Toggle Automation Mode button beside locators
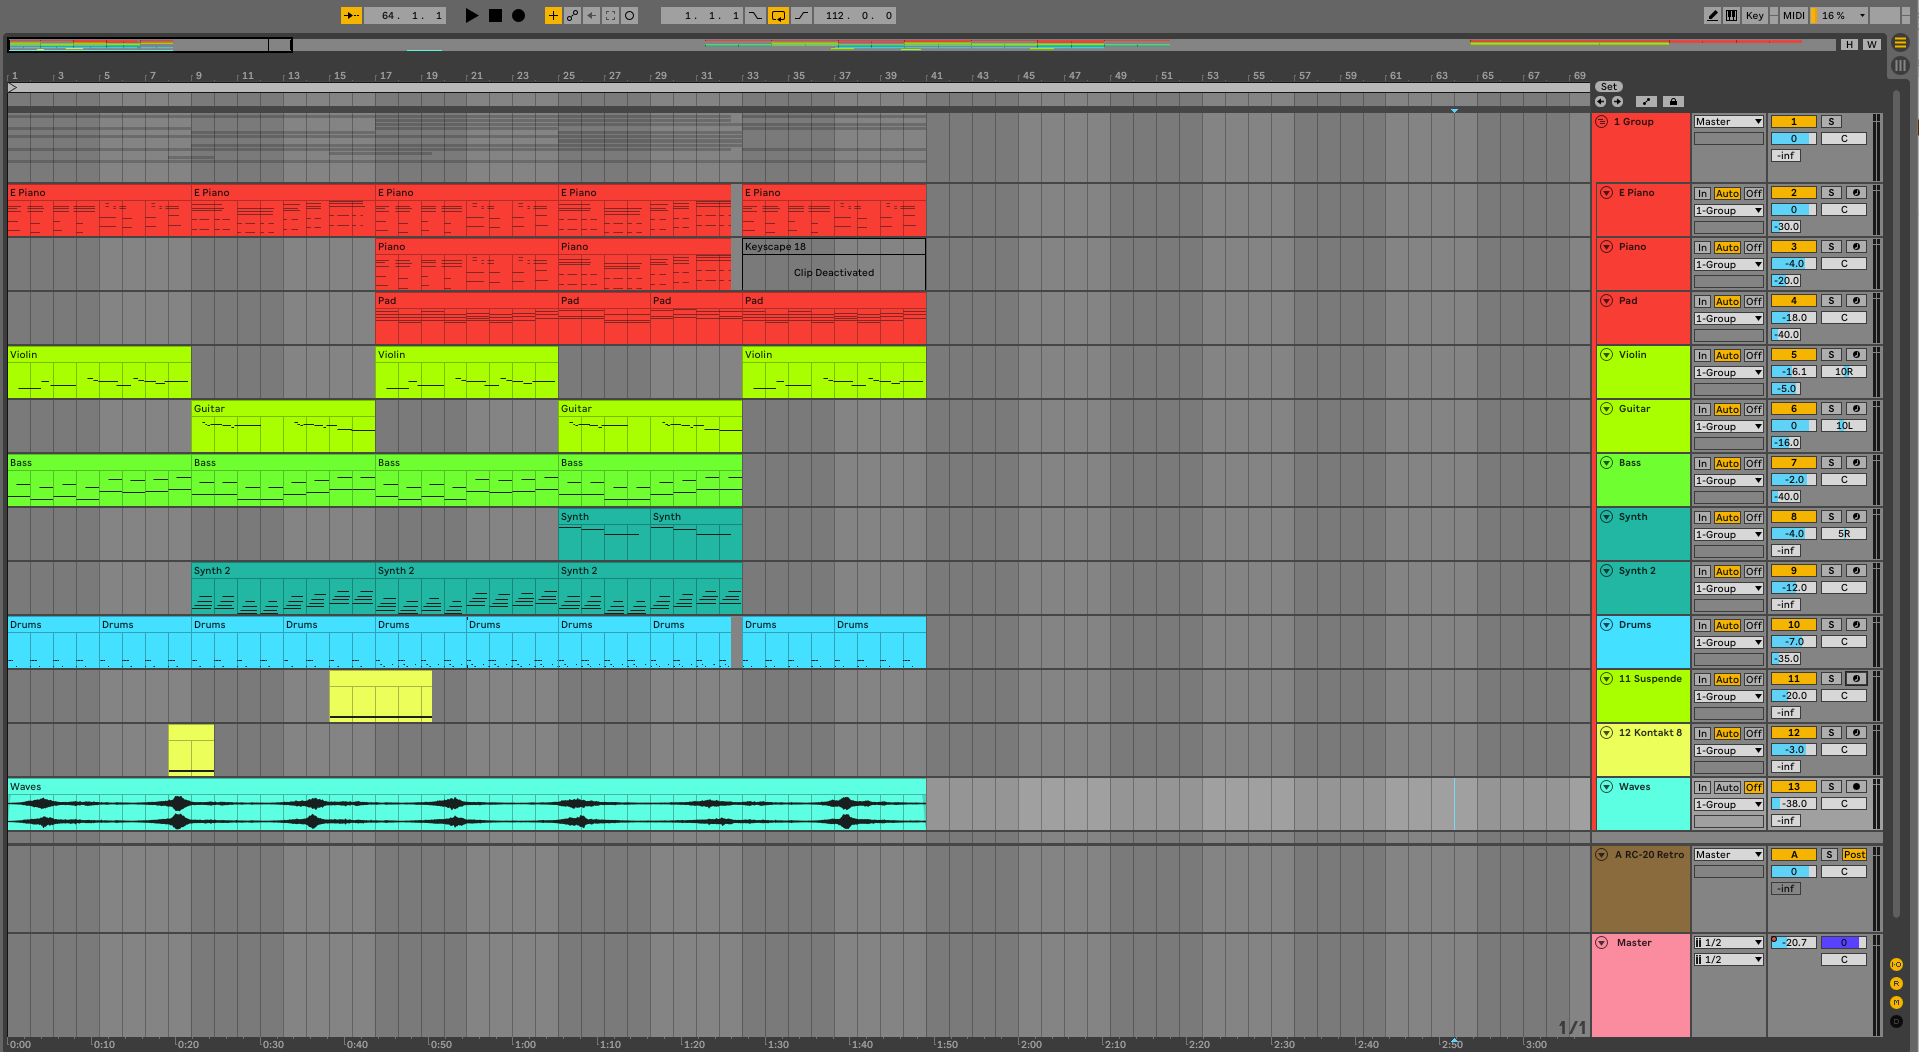Screen dimensions: 1919x1052 [1646, 102]
